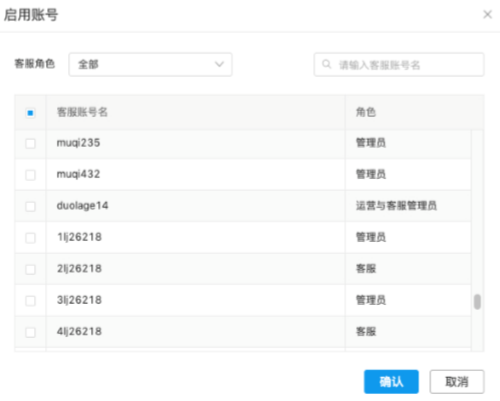Click the search magnifier icon
Image resolution: width=500 pixels, height=401 pixels.
[326, 64]
